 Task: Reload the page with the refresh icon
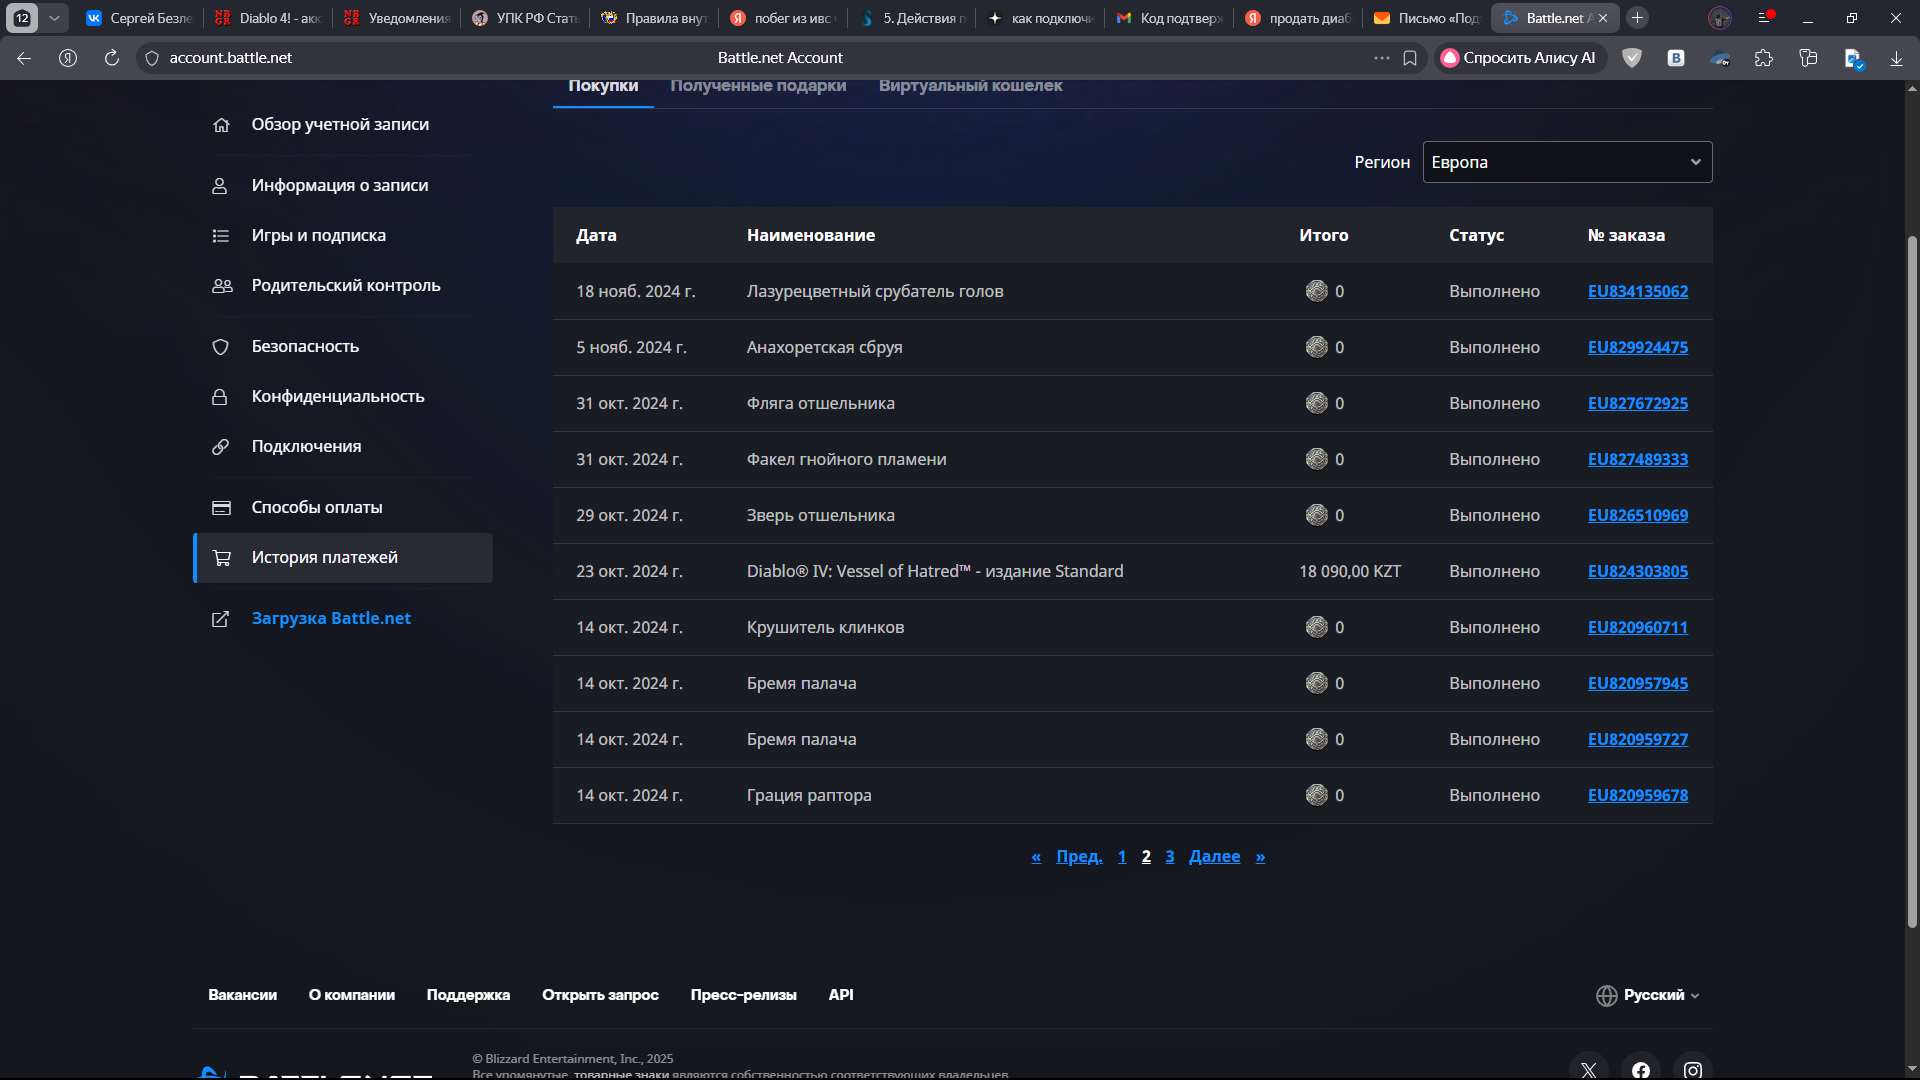[112, 58]
